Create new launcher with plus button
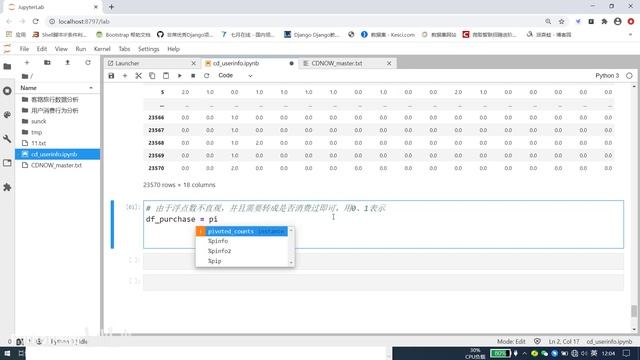640x360 pixels. 27,62
